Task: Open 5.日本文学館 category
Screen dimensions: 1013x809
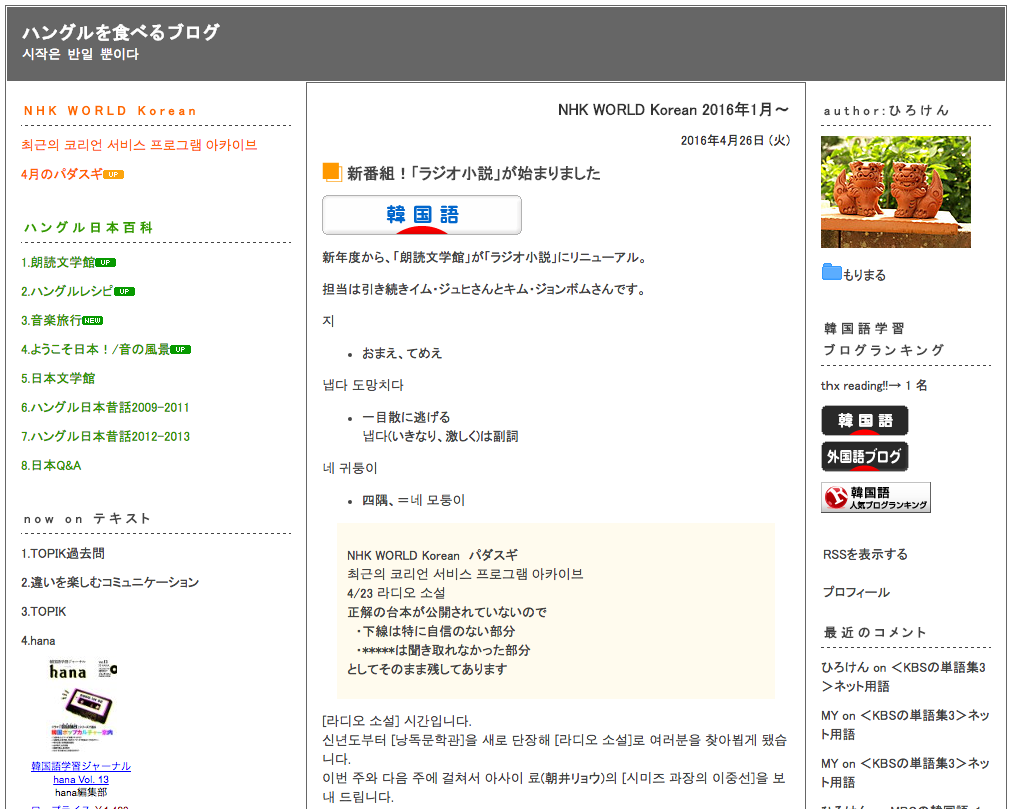Action: tap(58, 379)
